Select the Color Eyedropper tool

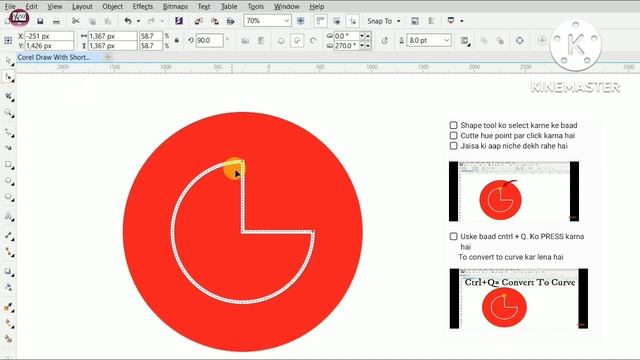tap(8, 307)
